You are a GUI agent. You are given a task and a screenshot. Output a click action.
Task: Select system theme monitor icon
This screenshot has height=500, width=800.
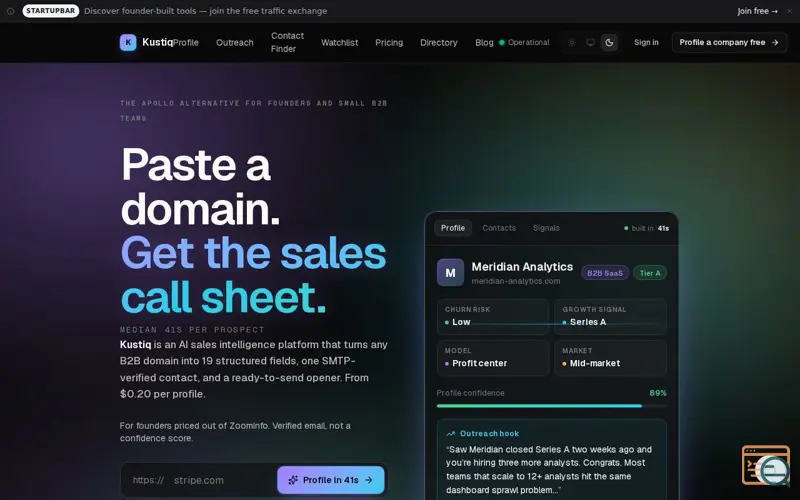tap(590, 42)
